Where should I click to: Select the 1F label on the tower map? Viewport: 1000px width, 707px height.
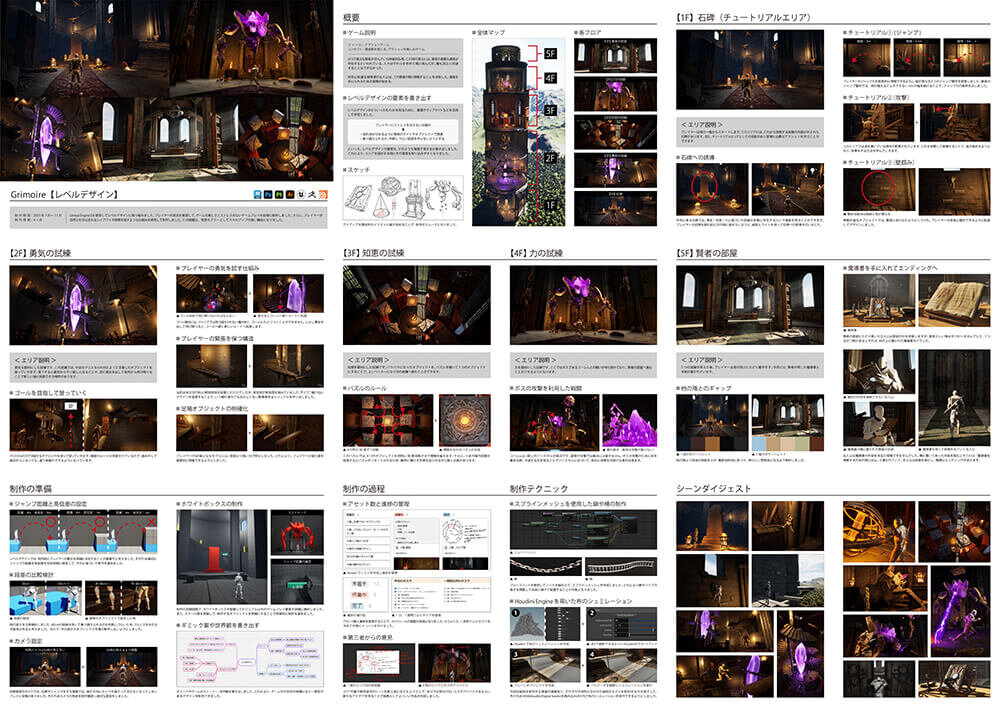[x=552, y=203]
